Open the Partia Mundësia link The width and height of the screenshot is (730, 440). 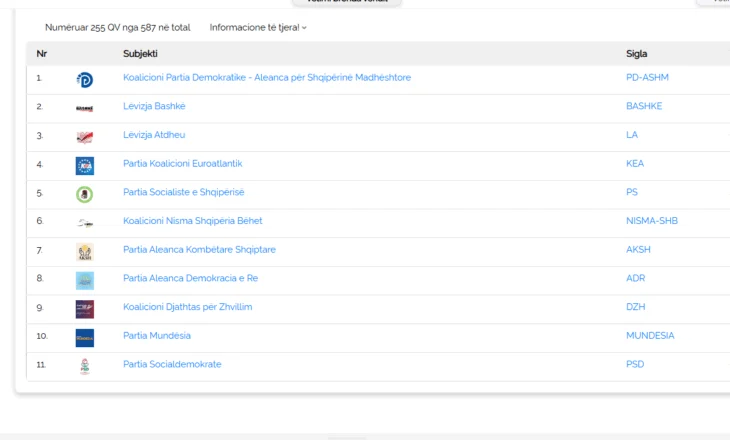157,336
